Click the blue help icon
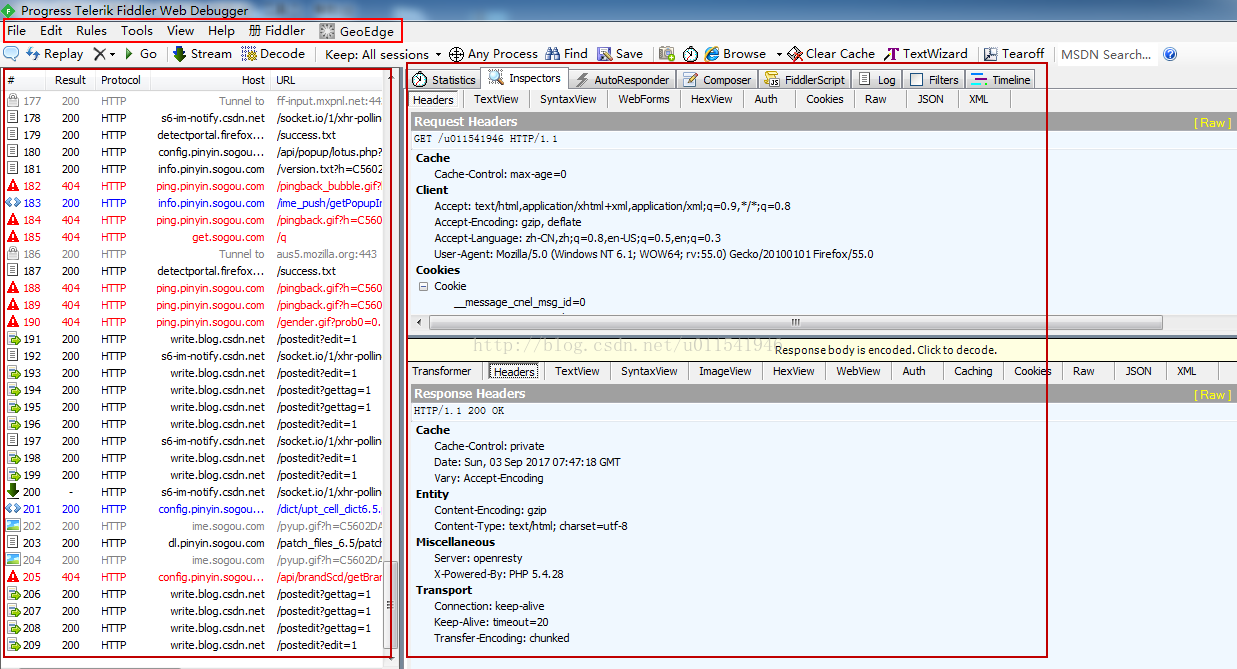 (x=1170, y=54)
